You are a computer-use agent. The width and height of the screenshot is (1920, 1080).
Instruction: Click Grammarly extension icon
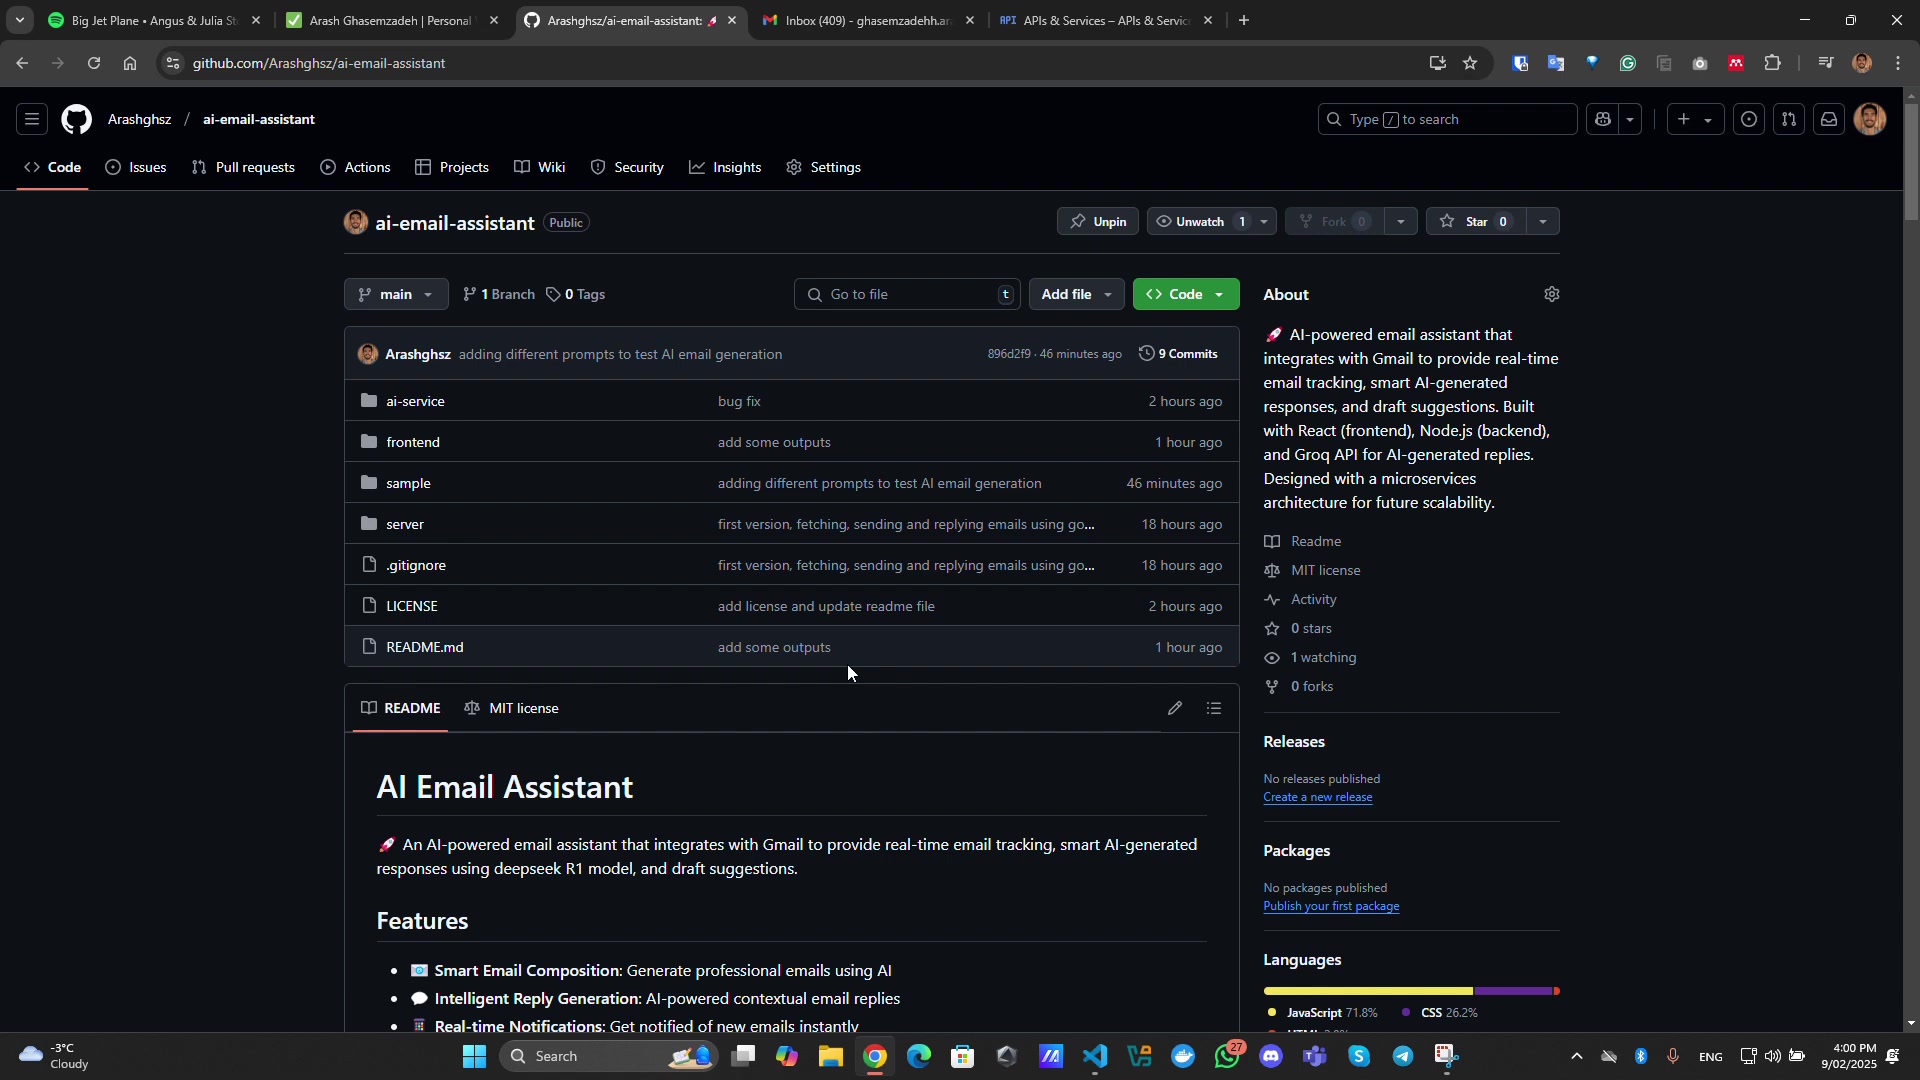pyautogui.click(x=1628, y=63)
